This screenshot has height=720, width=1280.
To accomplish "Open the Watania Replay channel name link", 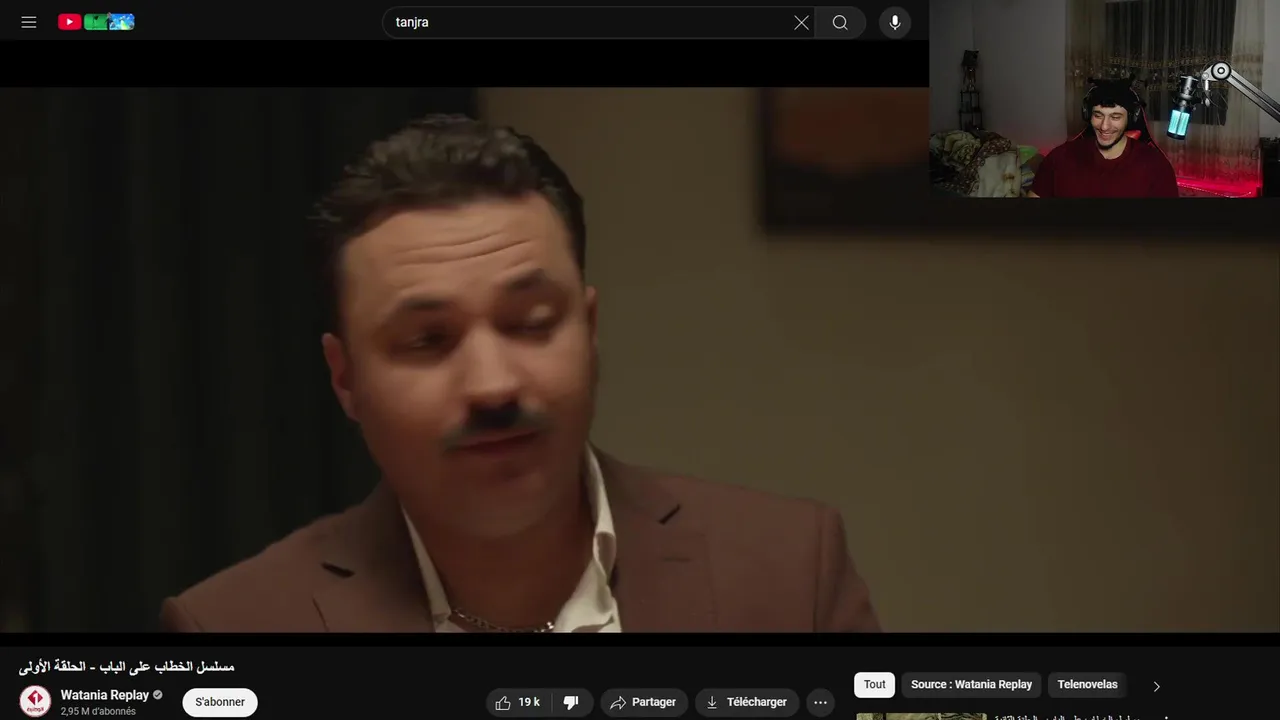I will [105, 695].
